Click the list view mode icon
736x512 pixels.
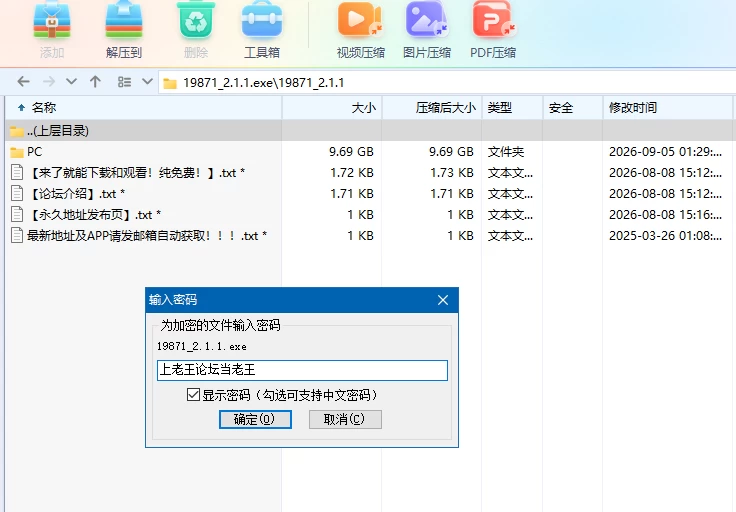click(124, 82)
